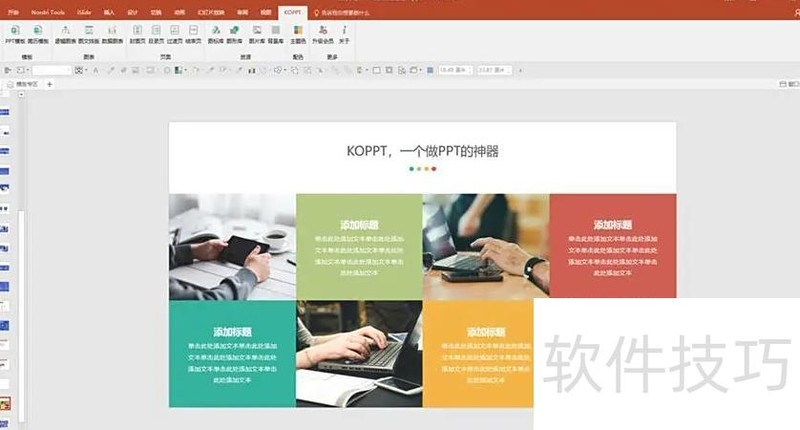This screenshot has width=800, height=430.
Task: Switch to the 审阅 review tab
Action: coord(243,12)
